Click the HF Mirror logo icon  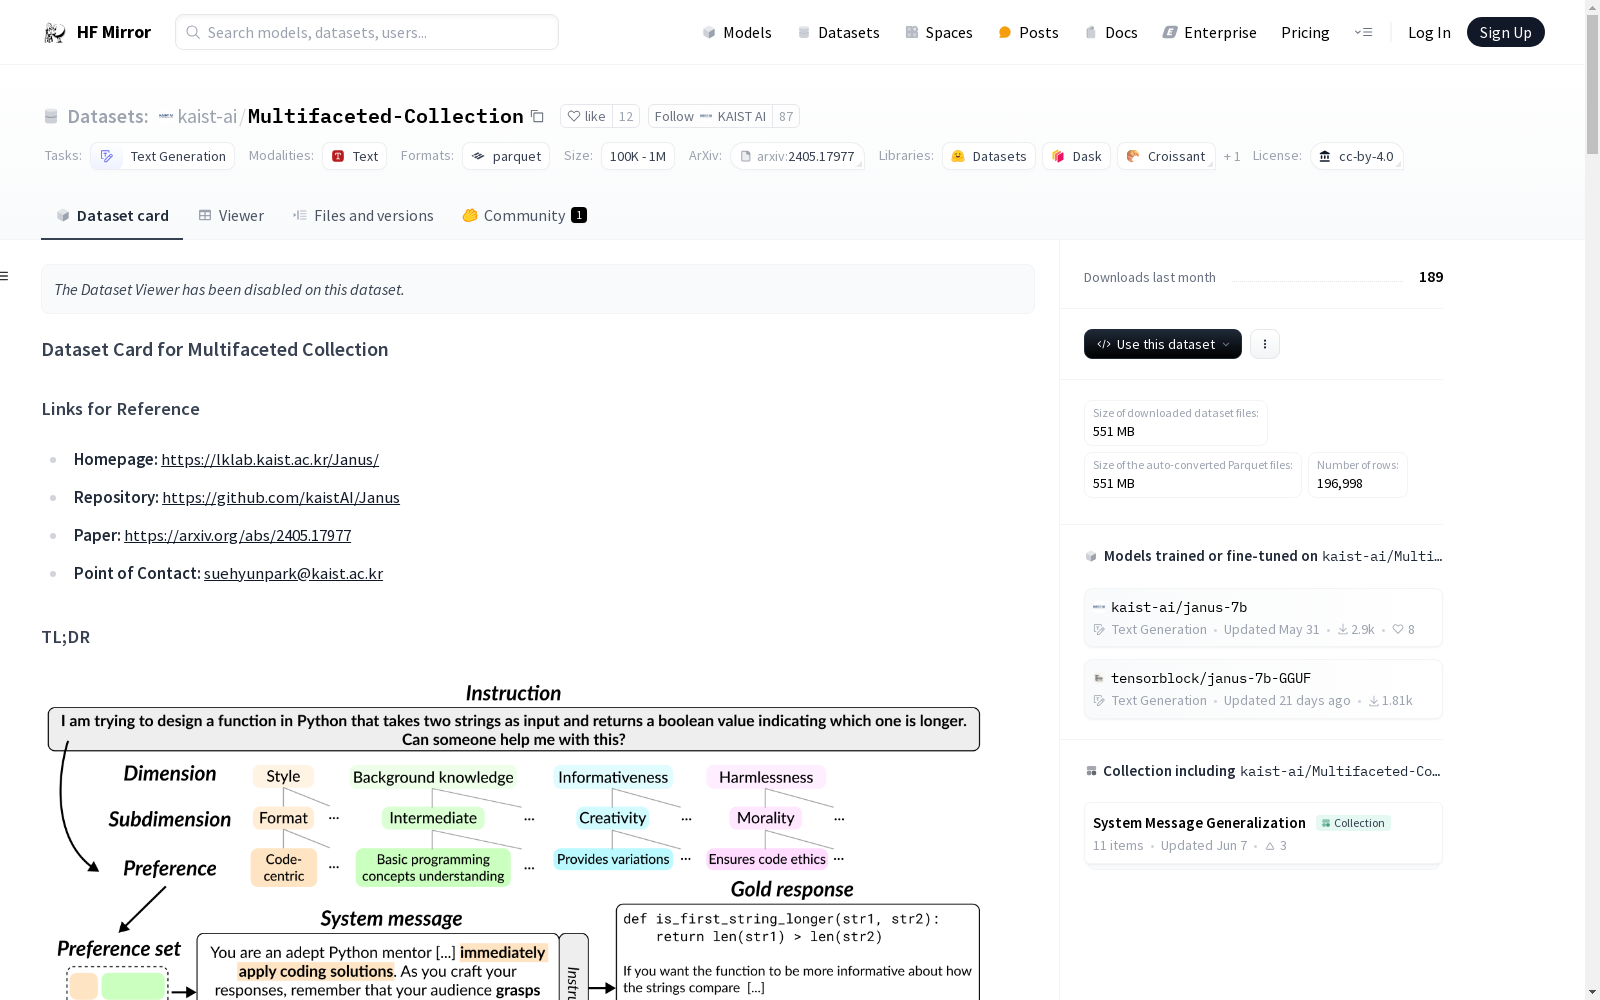coord(55,33)
